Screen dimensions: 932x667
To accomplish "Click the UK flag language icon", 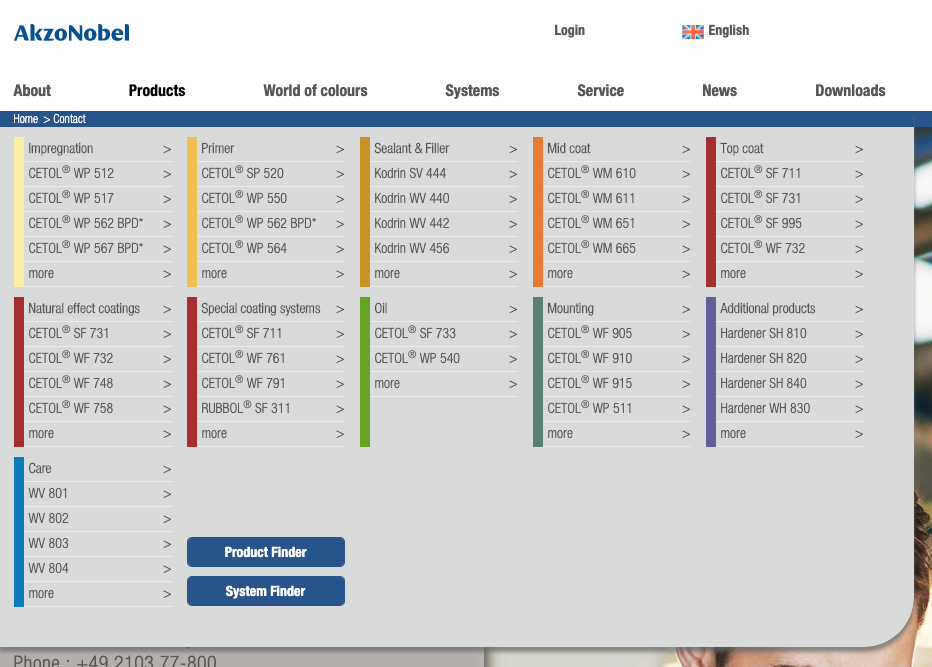I will click(x=692, y=32).
